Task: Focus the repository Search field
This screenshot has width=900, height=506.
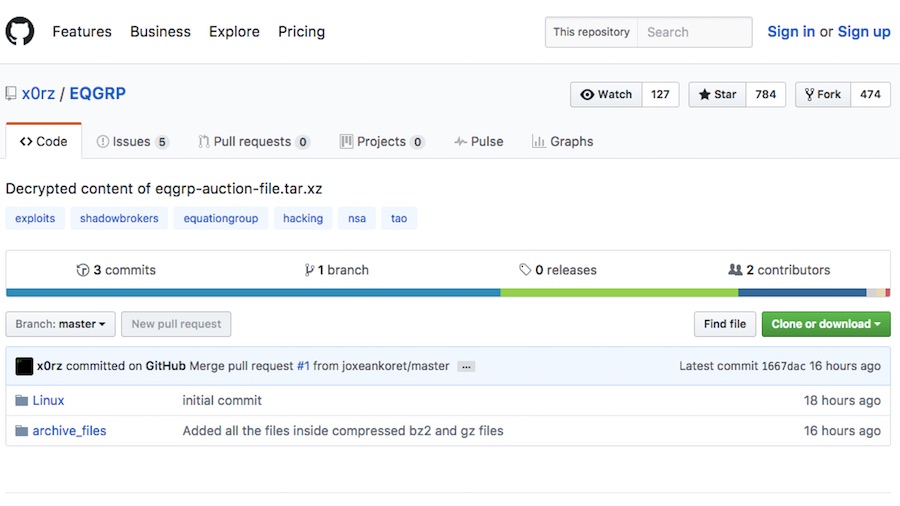Action: click(694, 32)
